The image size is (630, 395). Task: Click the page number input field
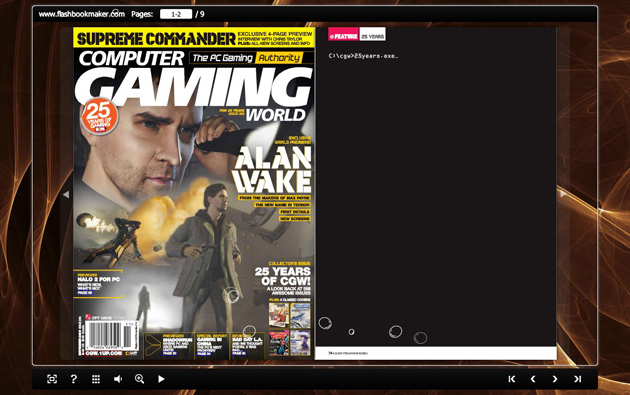pos(176,14)
